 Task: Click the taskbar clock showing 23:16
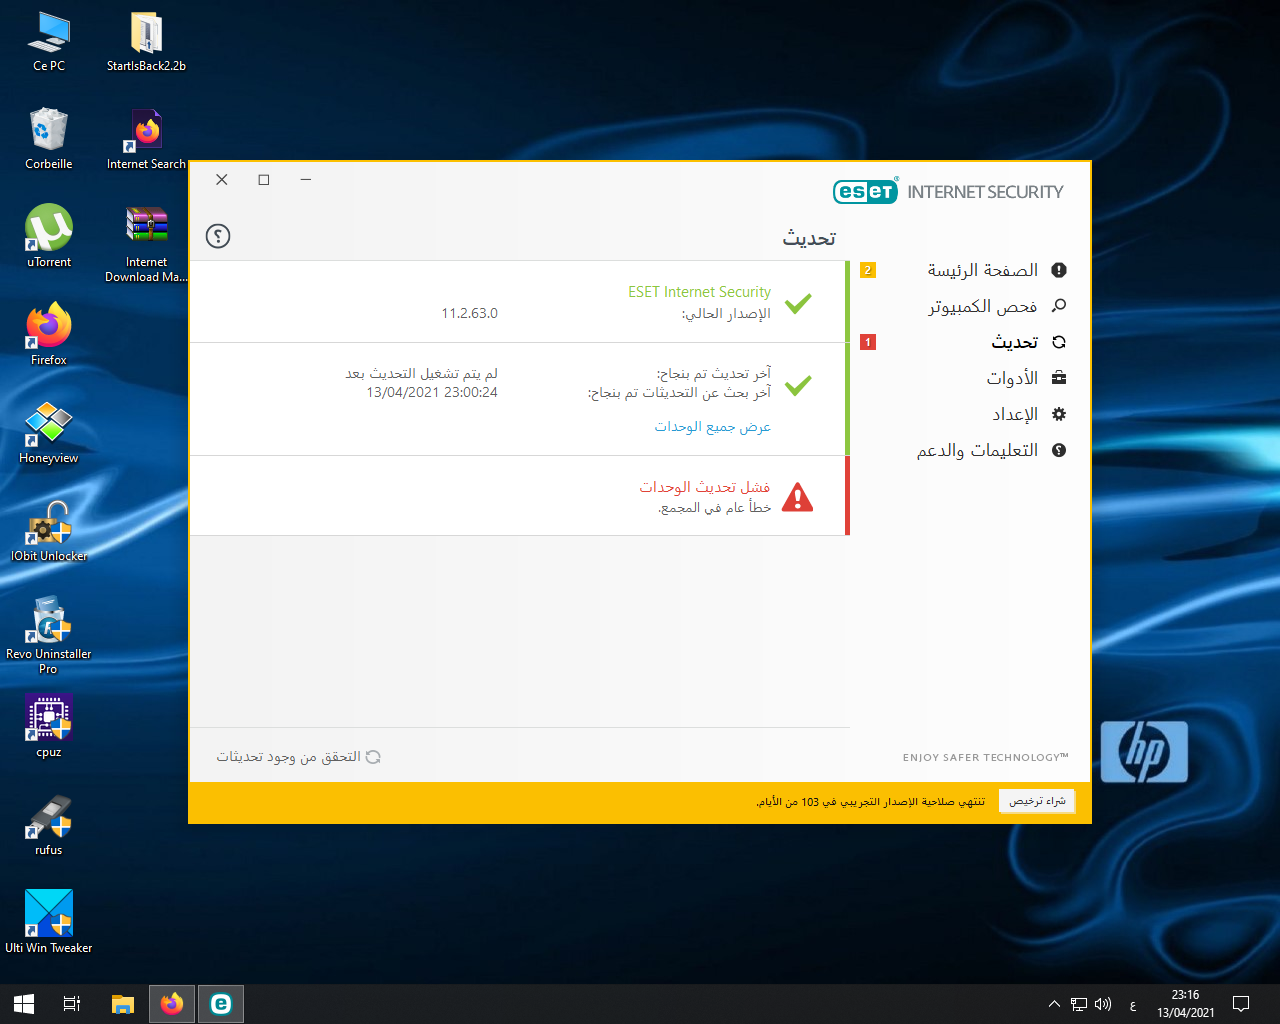tap(1186, 1004)
